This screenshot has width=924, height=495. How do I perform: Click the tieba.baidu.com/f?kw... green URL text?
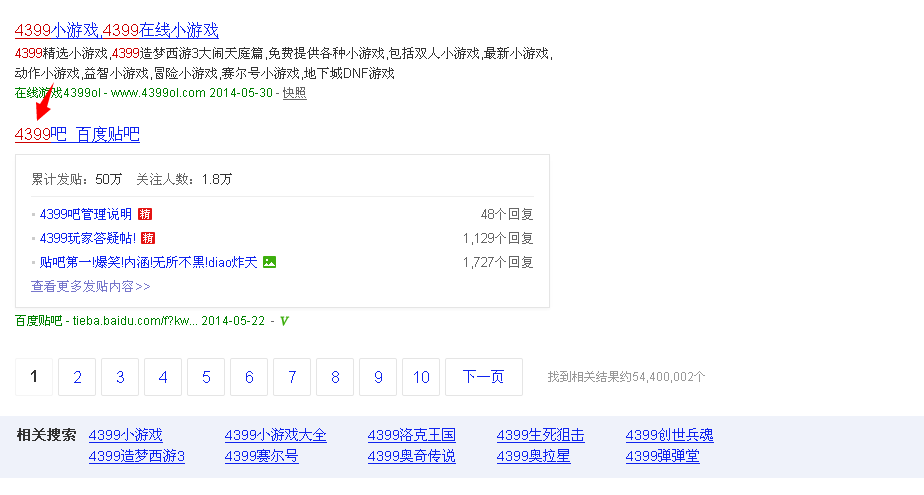(x=136, y=321)
